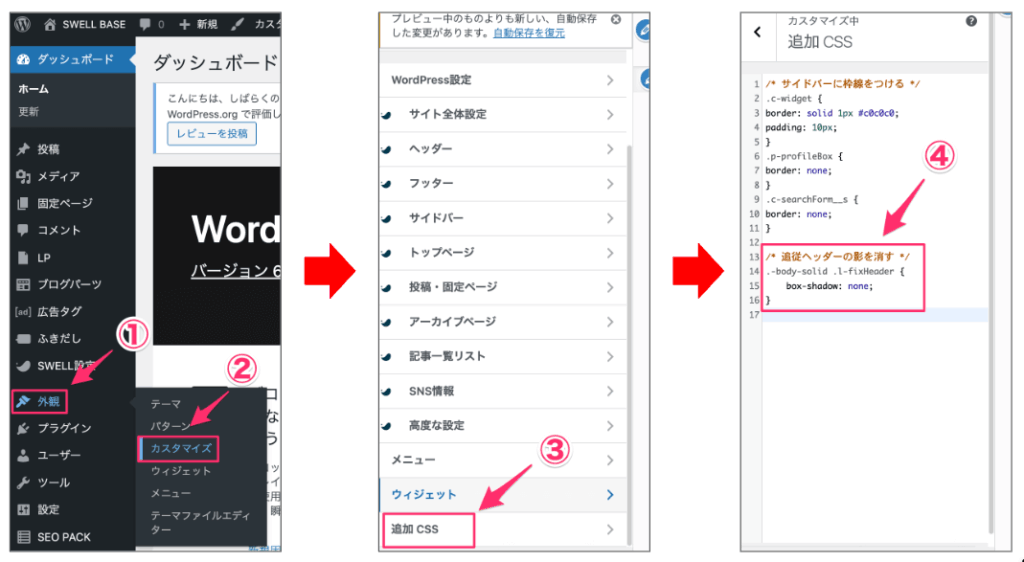Select ウィジェット in the 外観 submenu
The height and width of the screenshot is (562, 1024).
tap(180, 470)
